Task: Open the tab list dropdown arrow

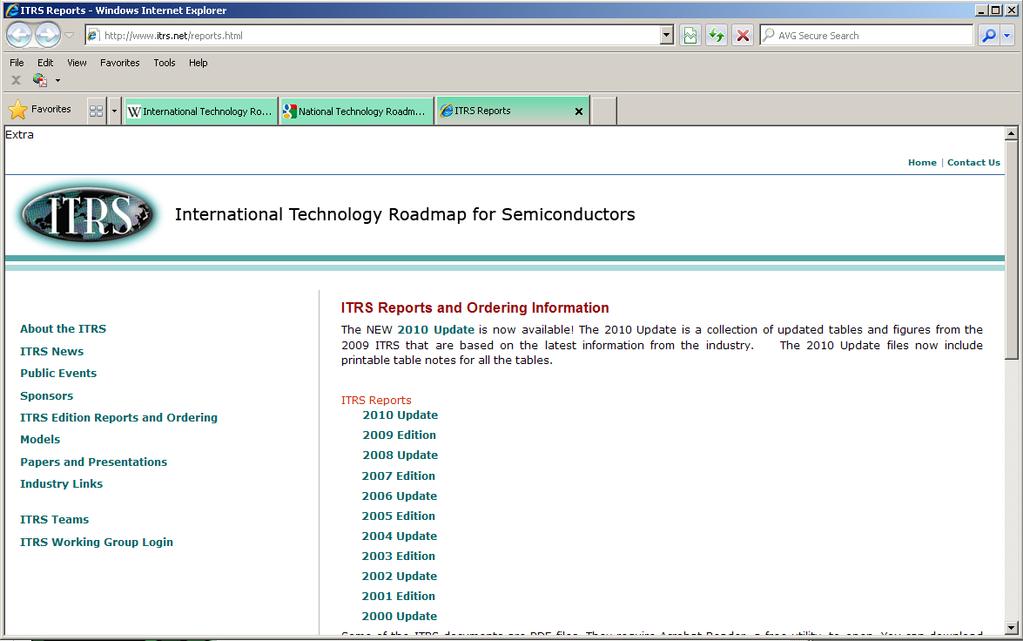Action: pyautogui.click(x=114, y=111)
